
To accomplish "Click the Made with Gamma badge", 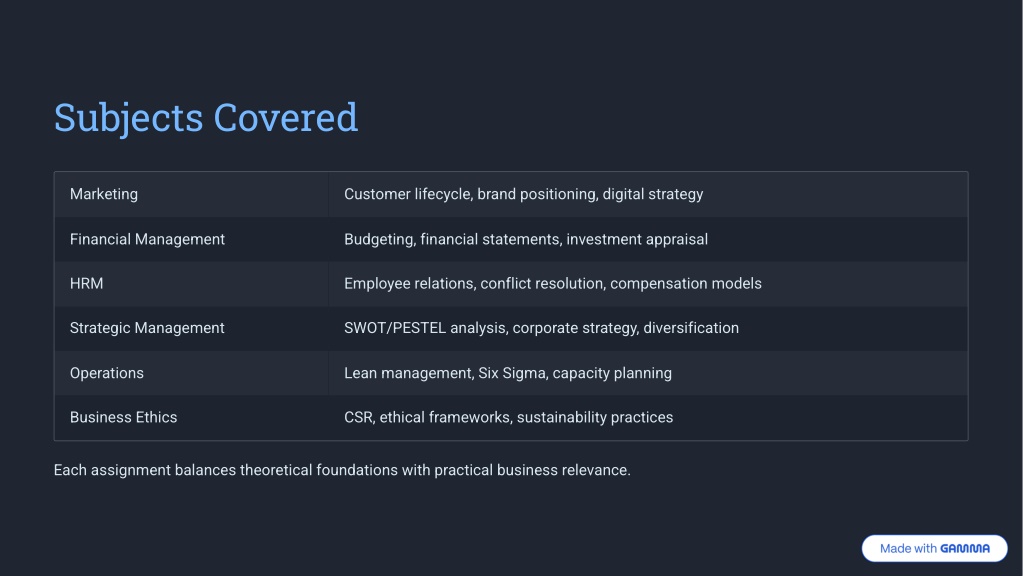I will point(934,549).
